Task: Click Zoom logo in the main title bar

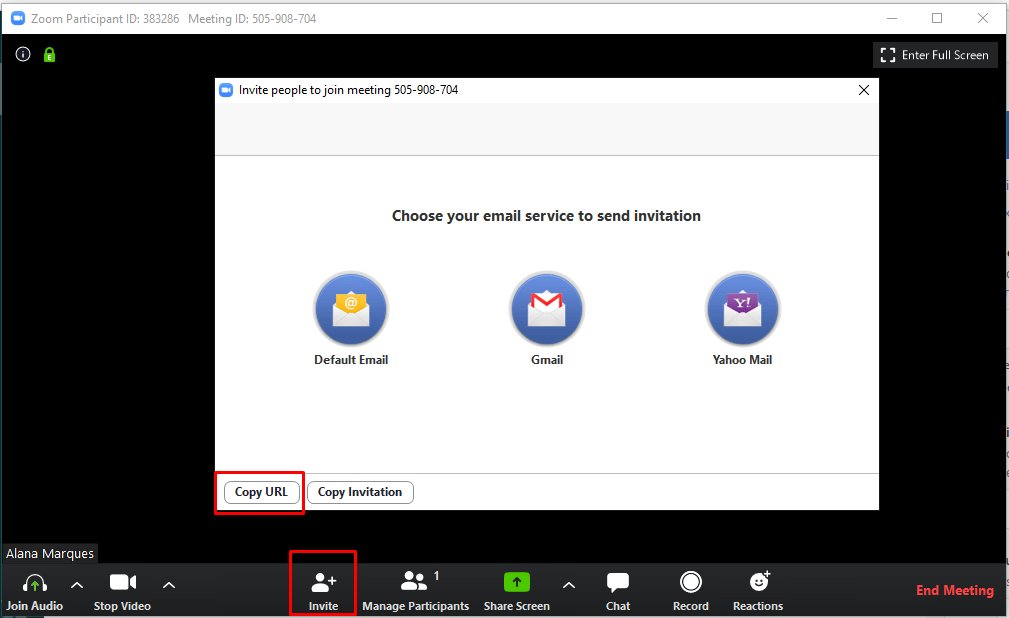Action: pyautogui.click(x=18, y=19)
